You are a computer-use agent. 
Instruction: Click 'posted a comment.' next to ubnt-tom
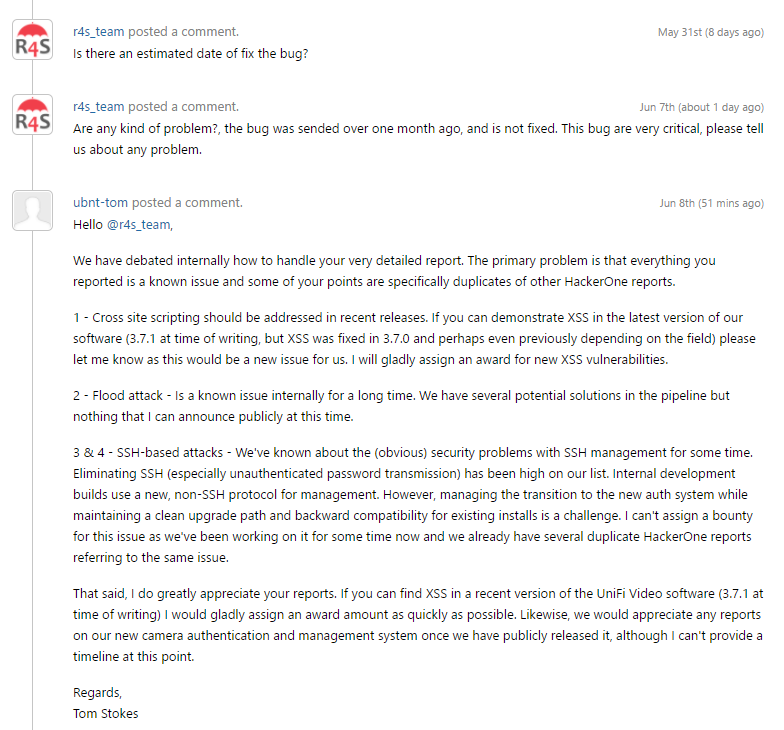[187, 203]
